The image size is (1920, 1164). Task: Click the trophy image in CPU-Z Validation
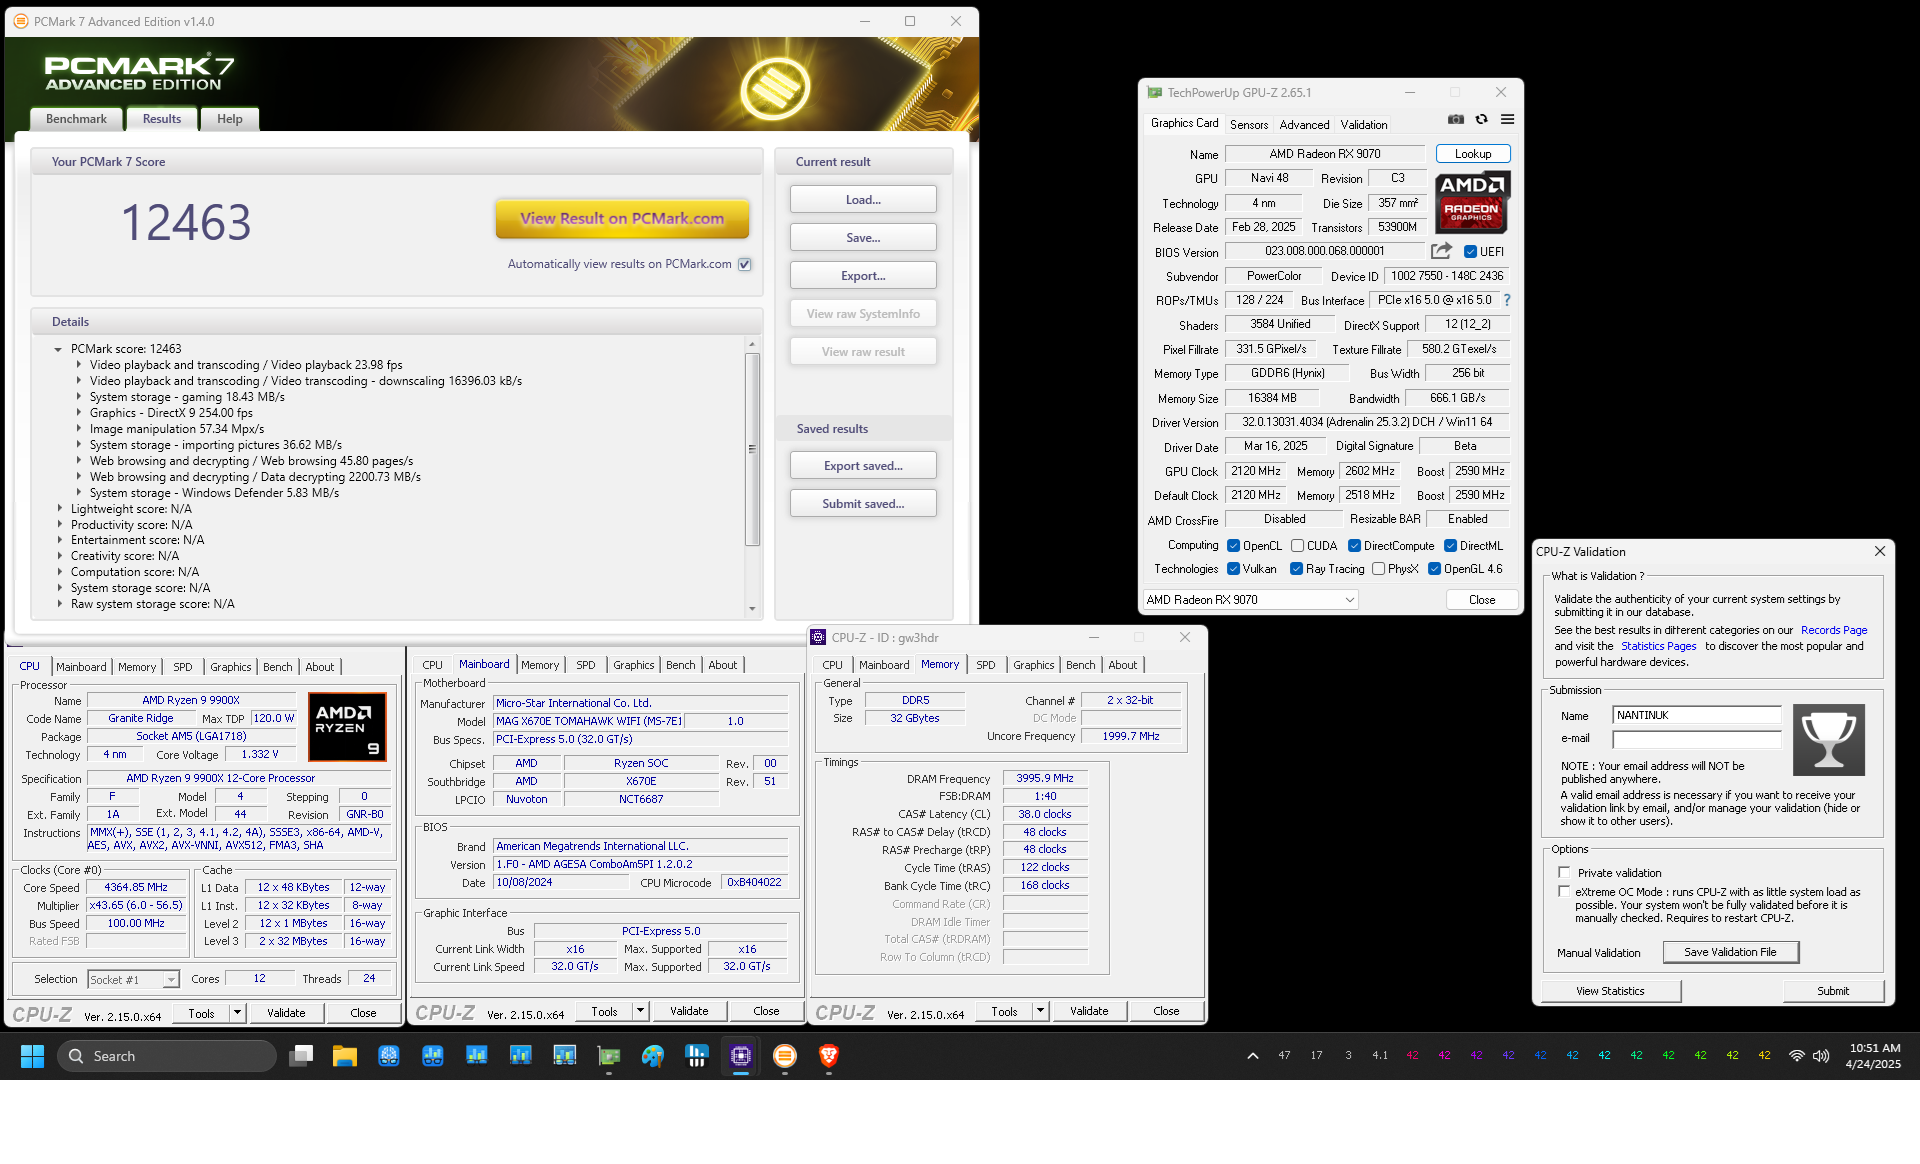1828,740
